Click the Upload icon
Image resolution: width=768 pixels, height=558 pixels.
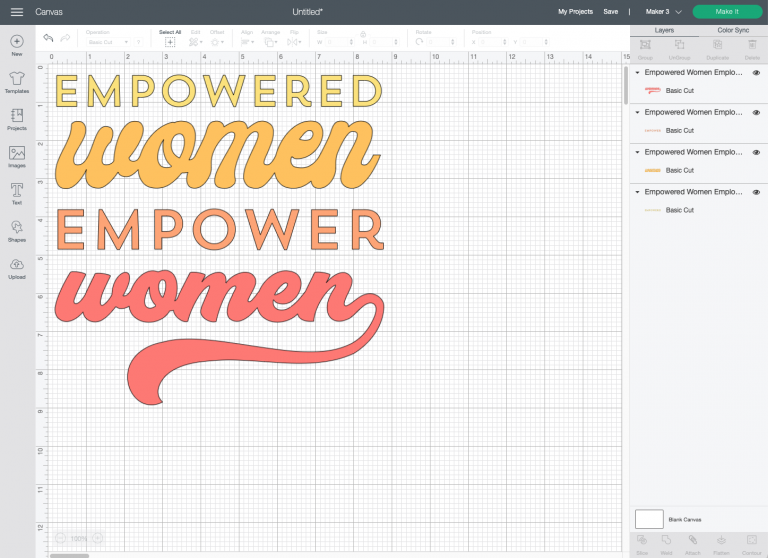(x=17, y=266)
